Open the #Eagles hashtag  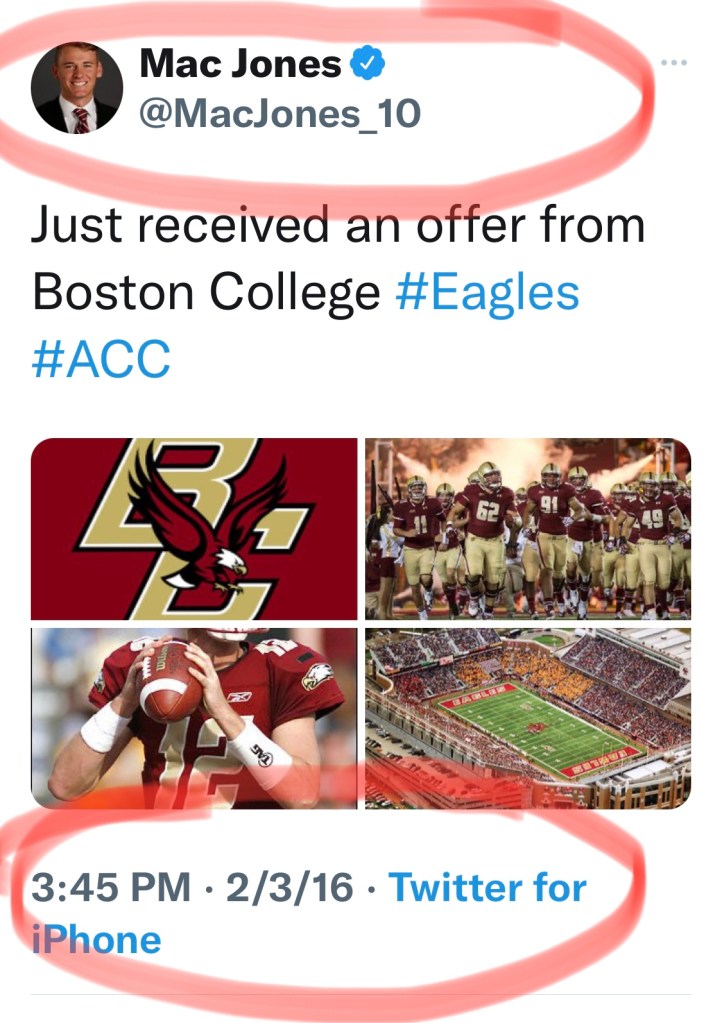[488, 292]
